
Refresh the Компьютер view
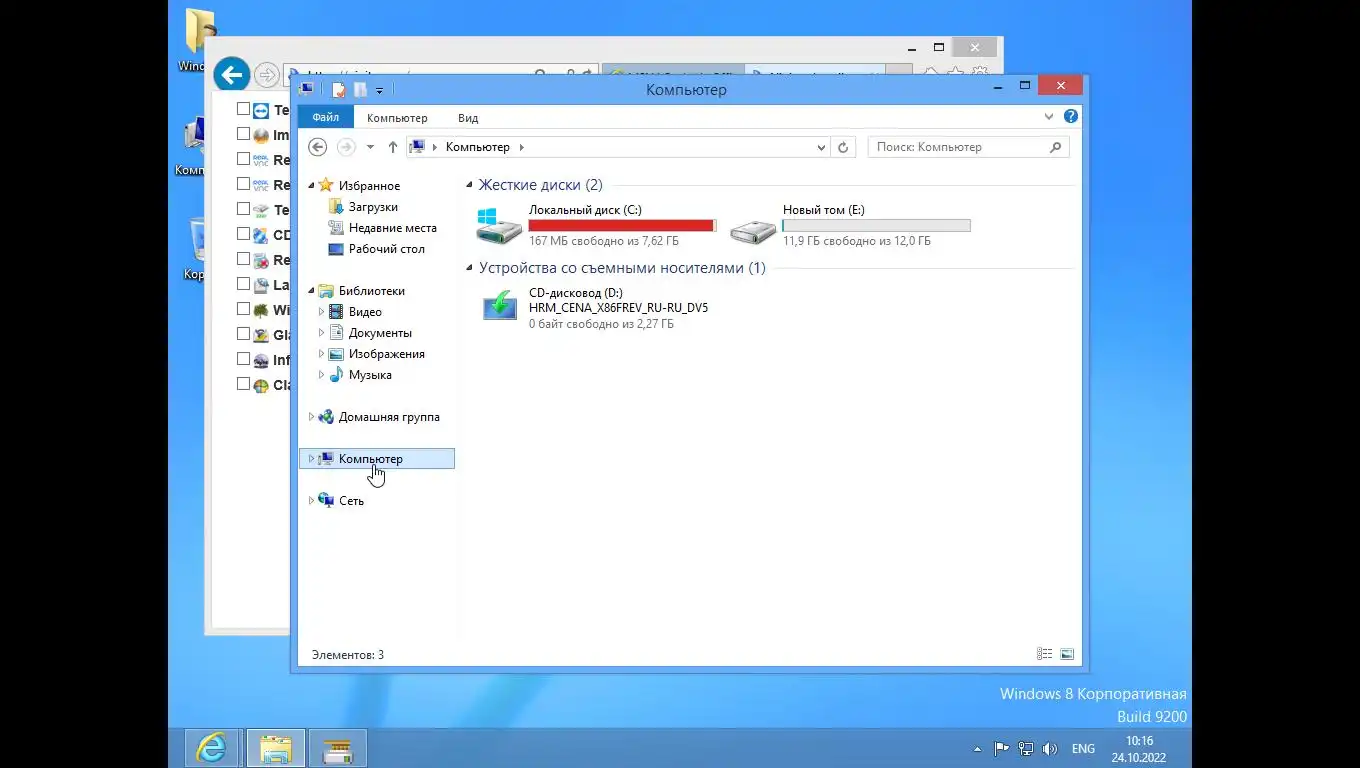[843, 147]
